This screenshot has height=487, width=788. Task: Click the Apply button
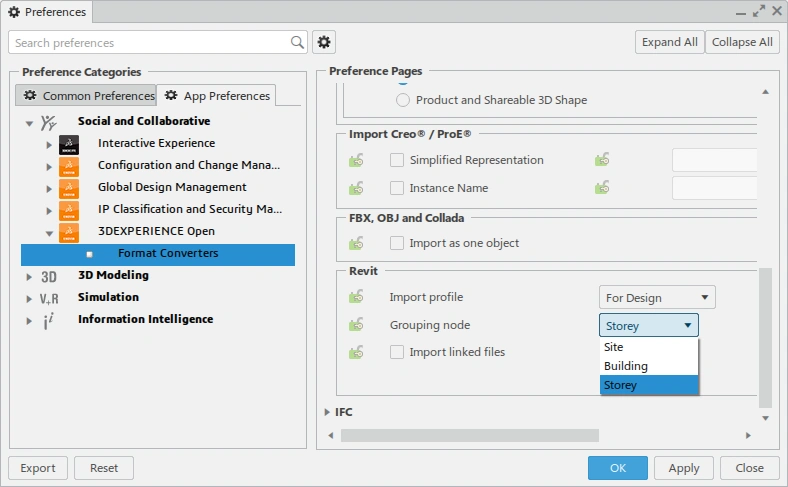[683, 468]
